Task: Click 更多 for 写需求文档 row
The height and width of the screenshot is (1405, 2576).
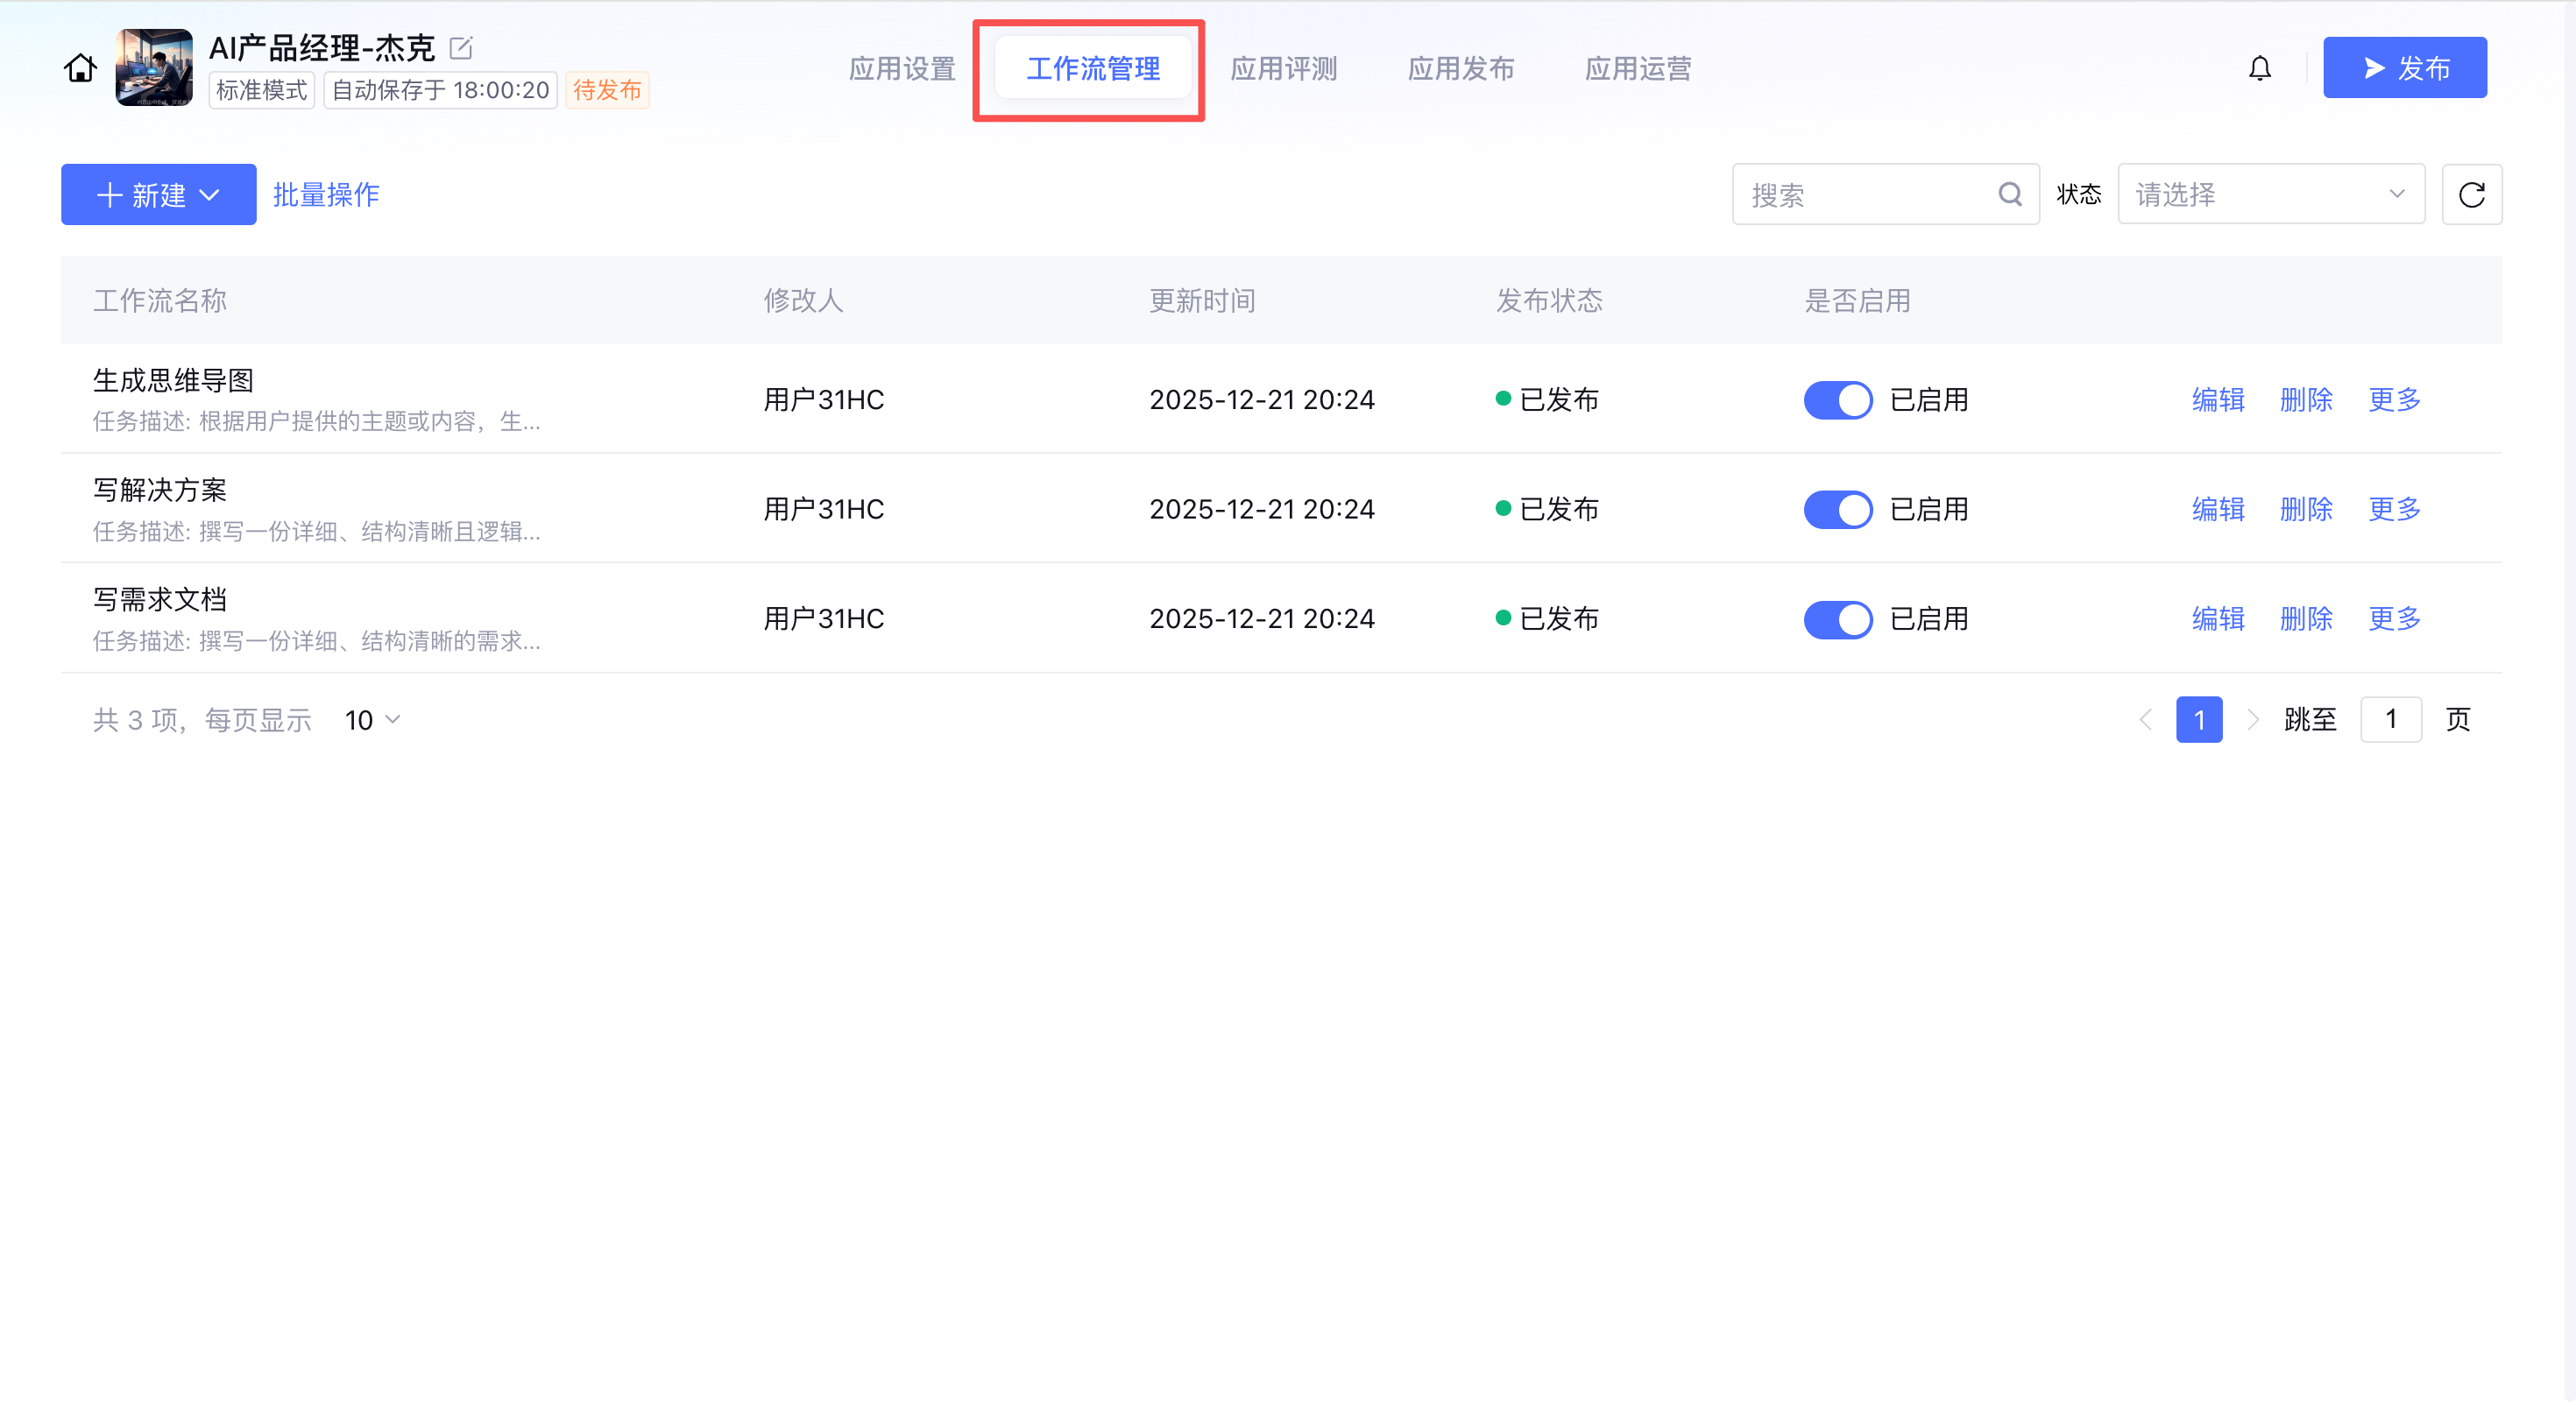Action: coord(2394,619)
